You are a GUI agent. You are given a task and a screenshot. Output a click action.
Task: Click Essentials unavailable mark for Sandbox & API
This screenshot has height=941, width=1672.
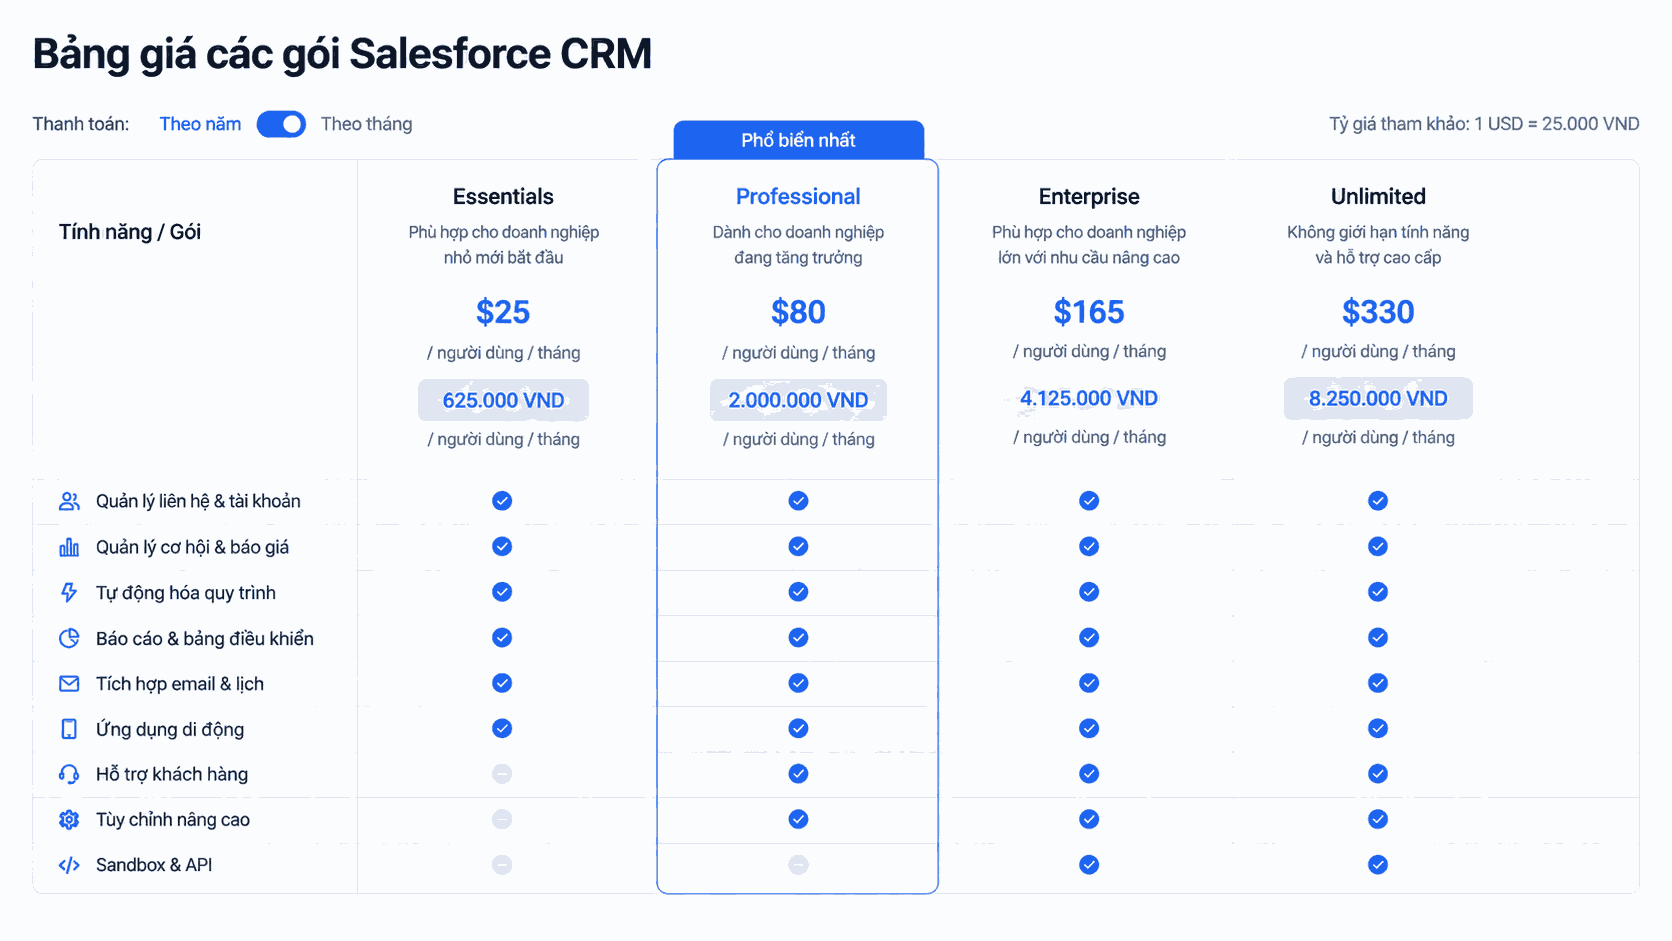502,865
